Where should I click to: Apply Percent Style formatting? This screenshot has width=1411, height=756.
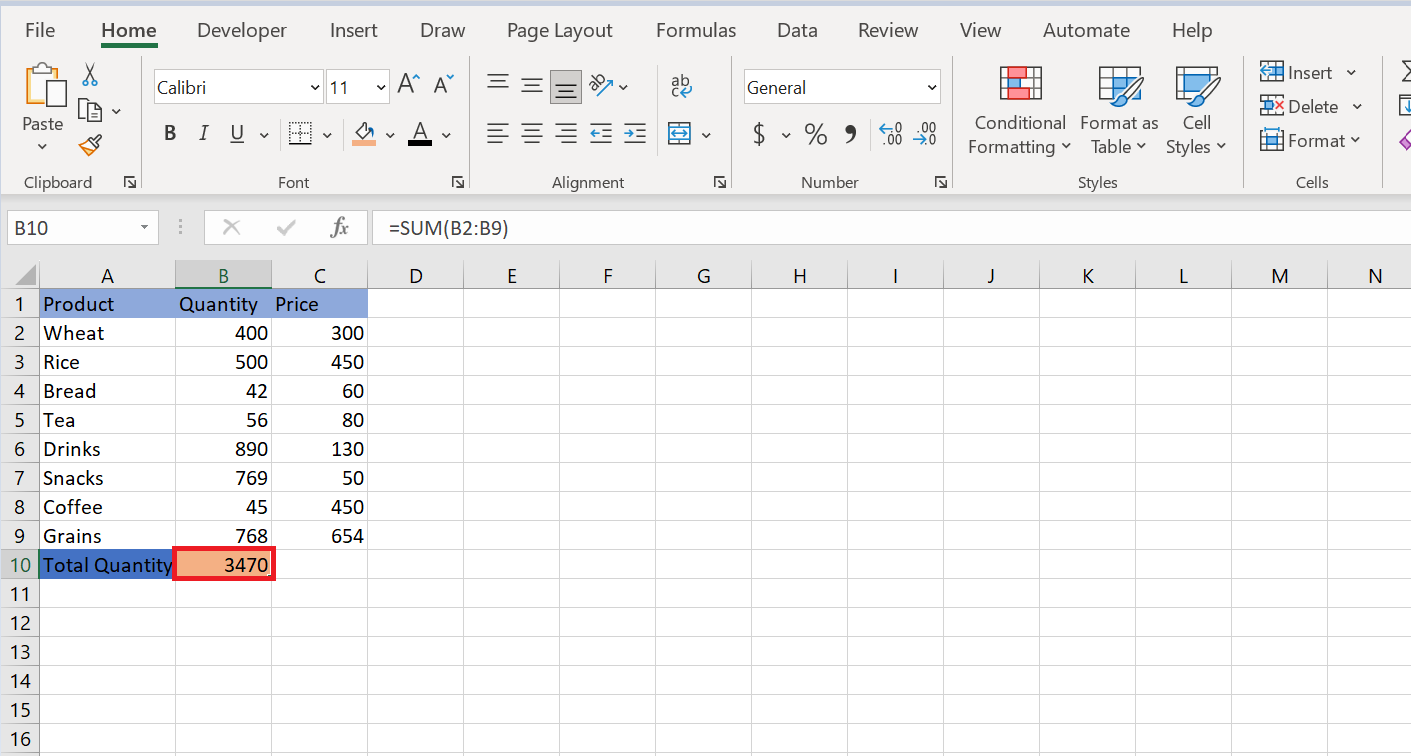(x=815, y=134)
